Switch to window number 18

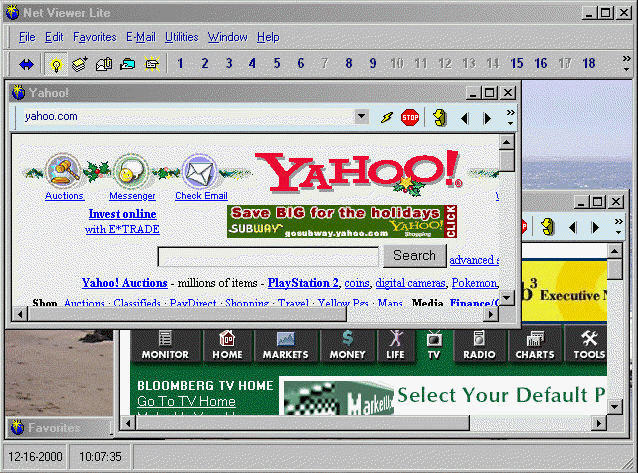(x=589, y=64)
